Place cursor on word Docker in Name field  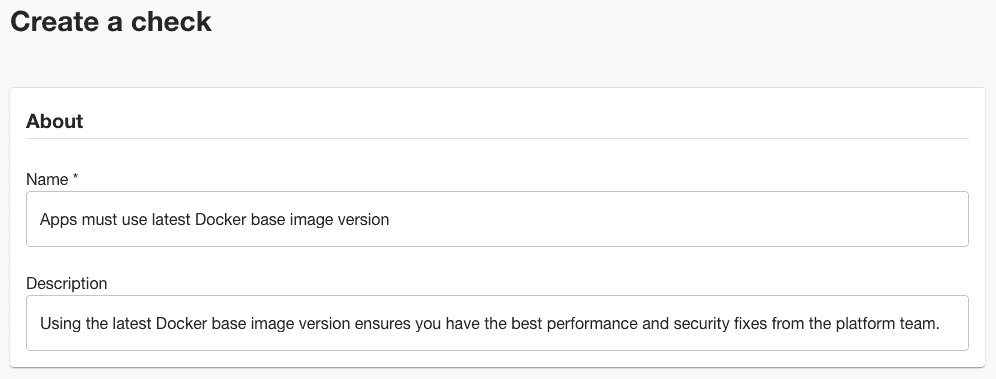[221, 220]
